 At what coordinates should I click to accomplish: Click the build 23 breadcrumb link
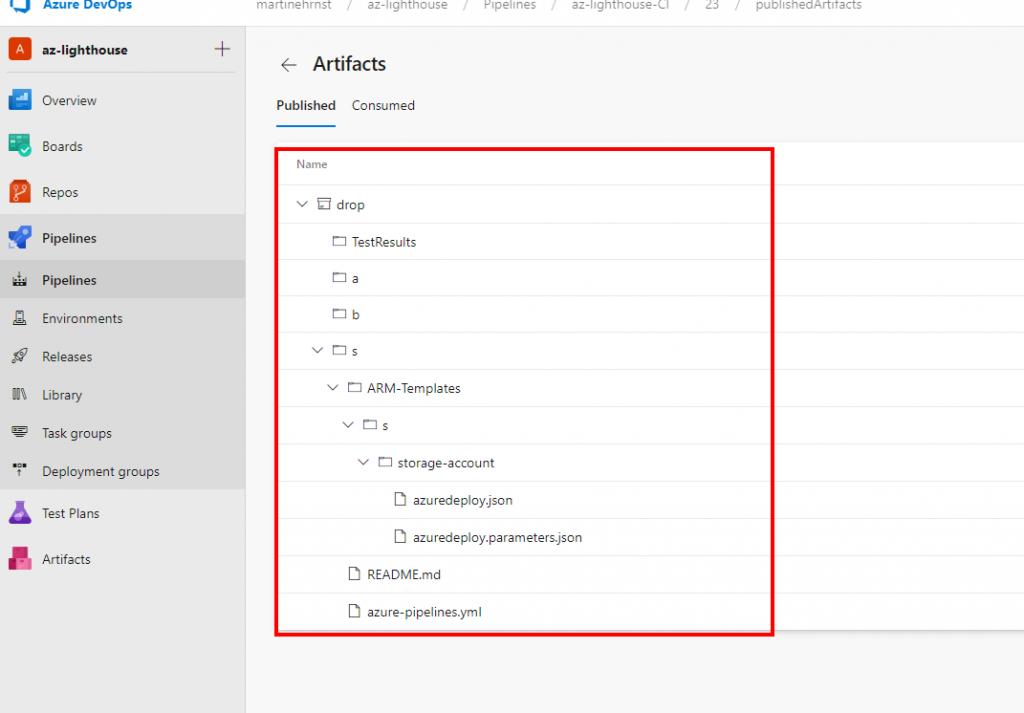(x=712, y=5)
